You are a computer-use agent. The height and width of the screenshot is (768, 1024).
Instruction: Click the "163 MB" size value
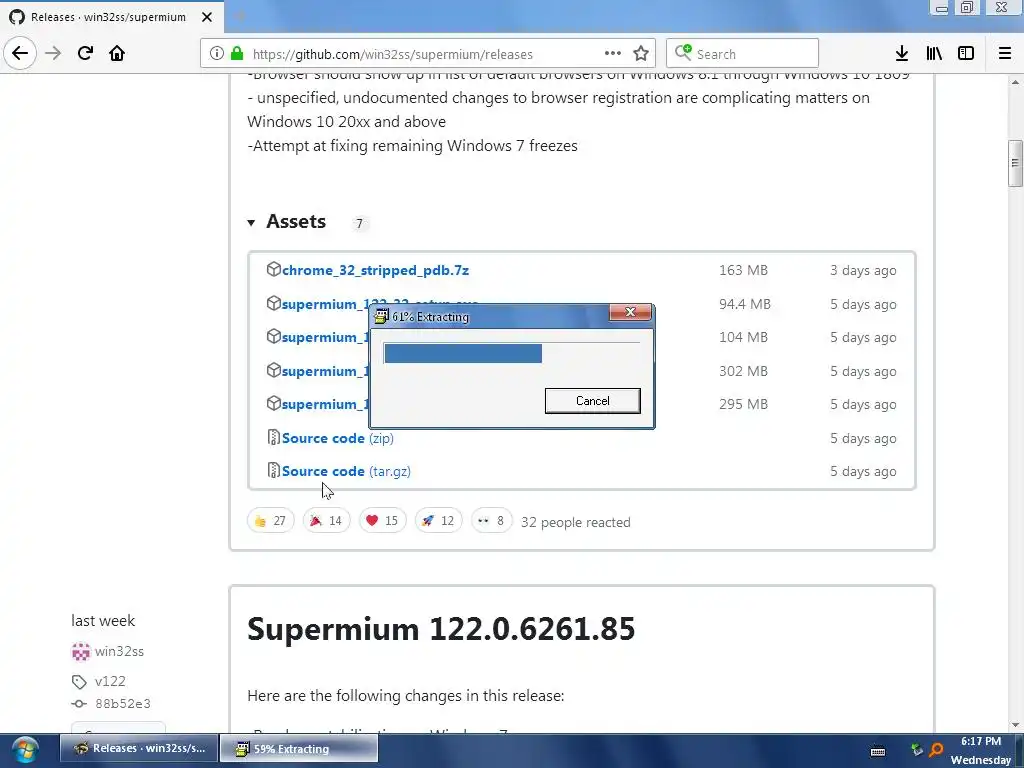743,270
